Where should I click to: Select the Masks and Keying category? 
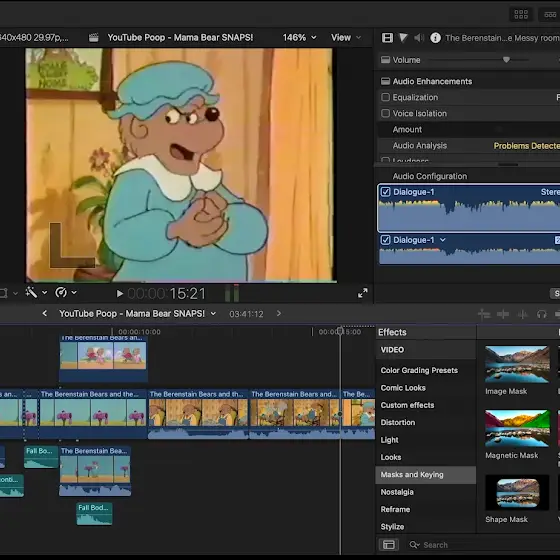[x=426, y=475]
